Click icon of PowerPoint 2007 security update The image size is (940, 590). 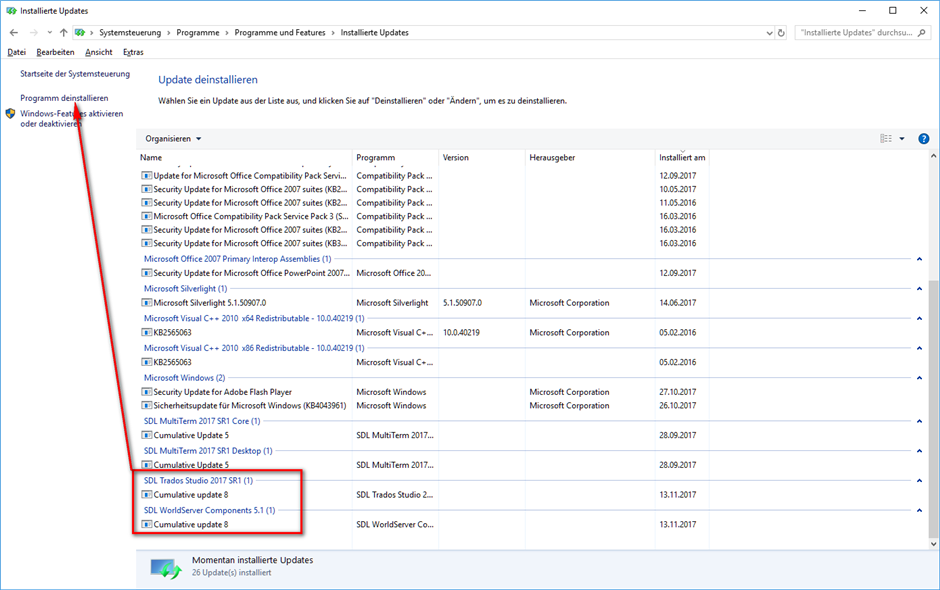[146, 273]
